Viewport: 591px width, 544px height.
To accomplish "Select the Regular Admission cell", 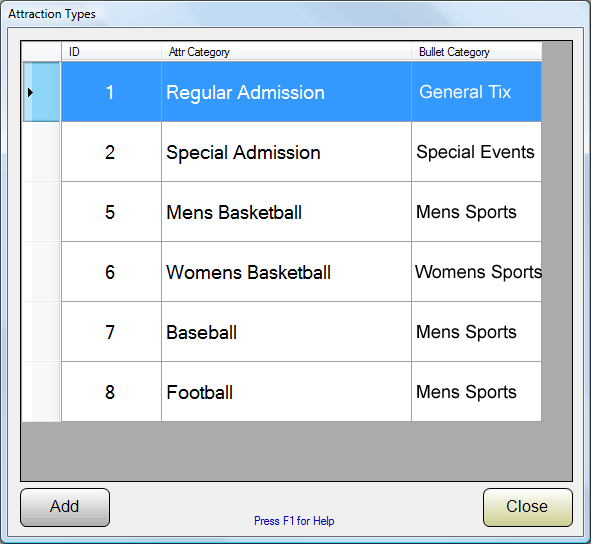I will (x=286, y=92).
